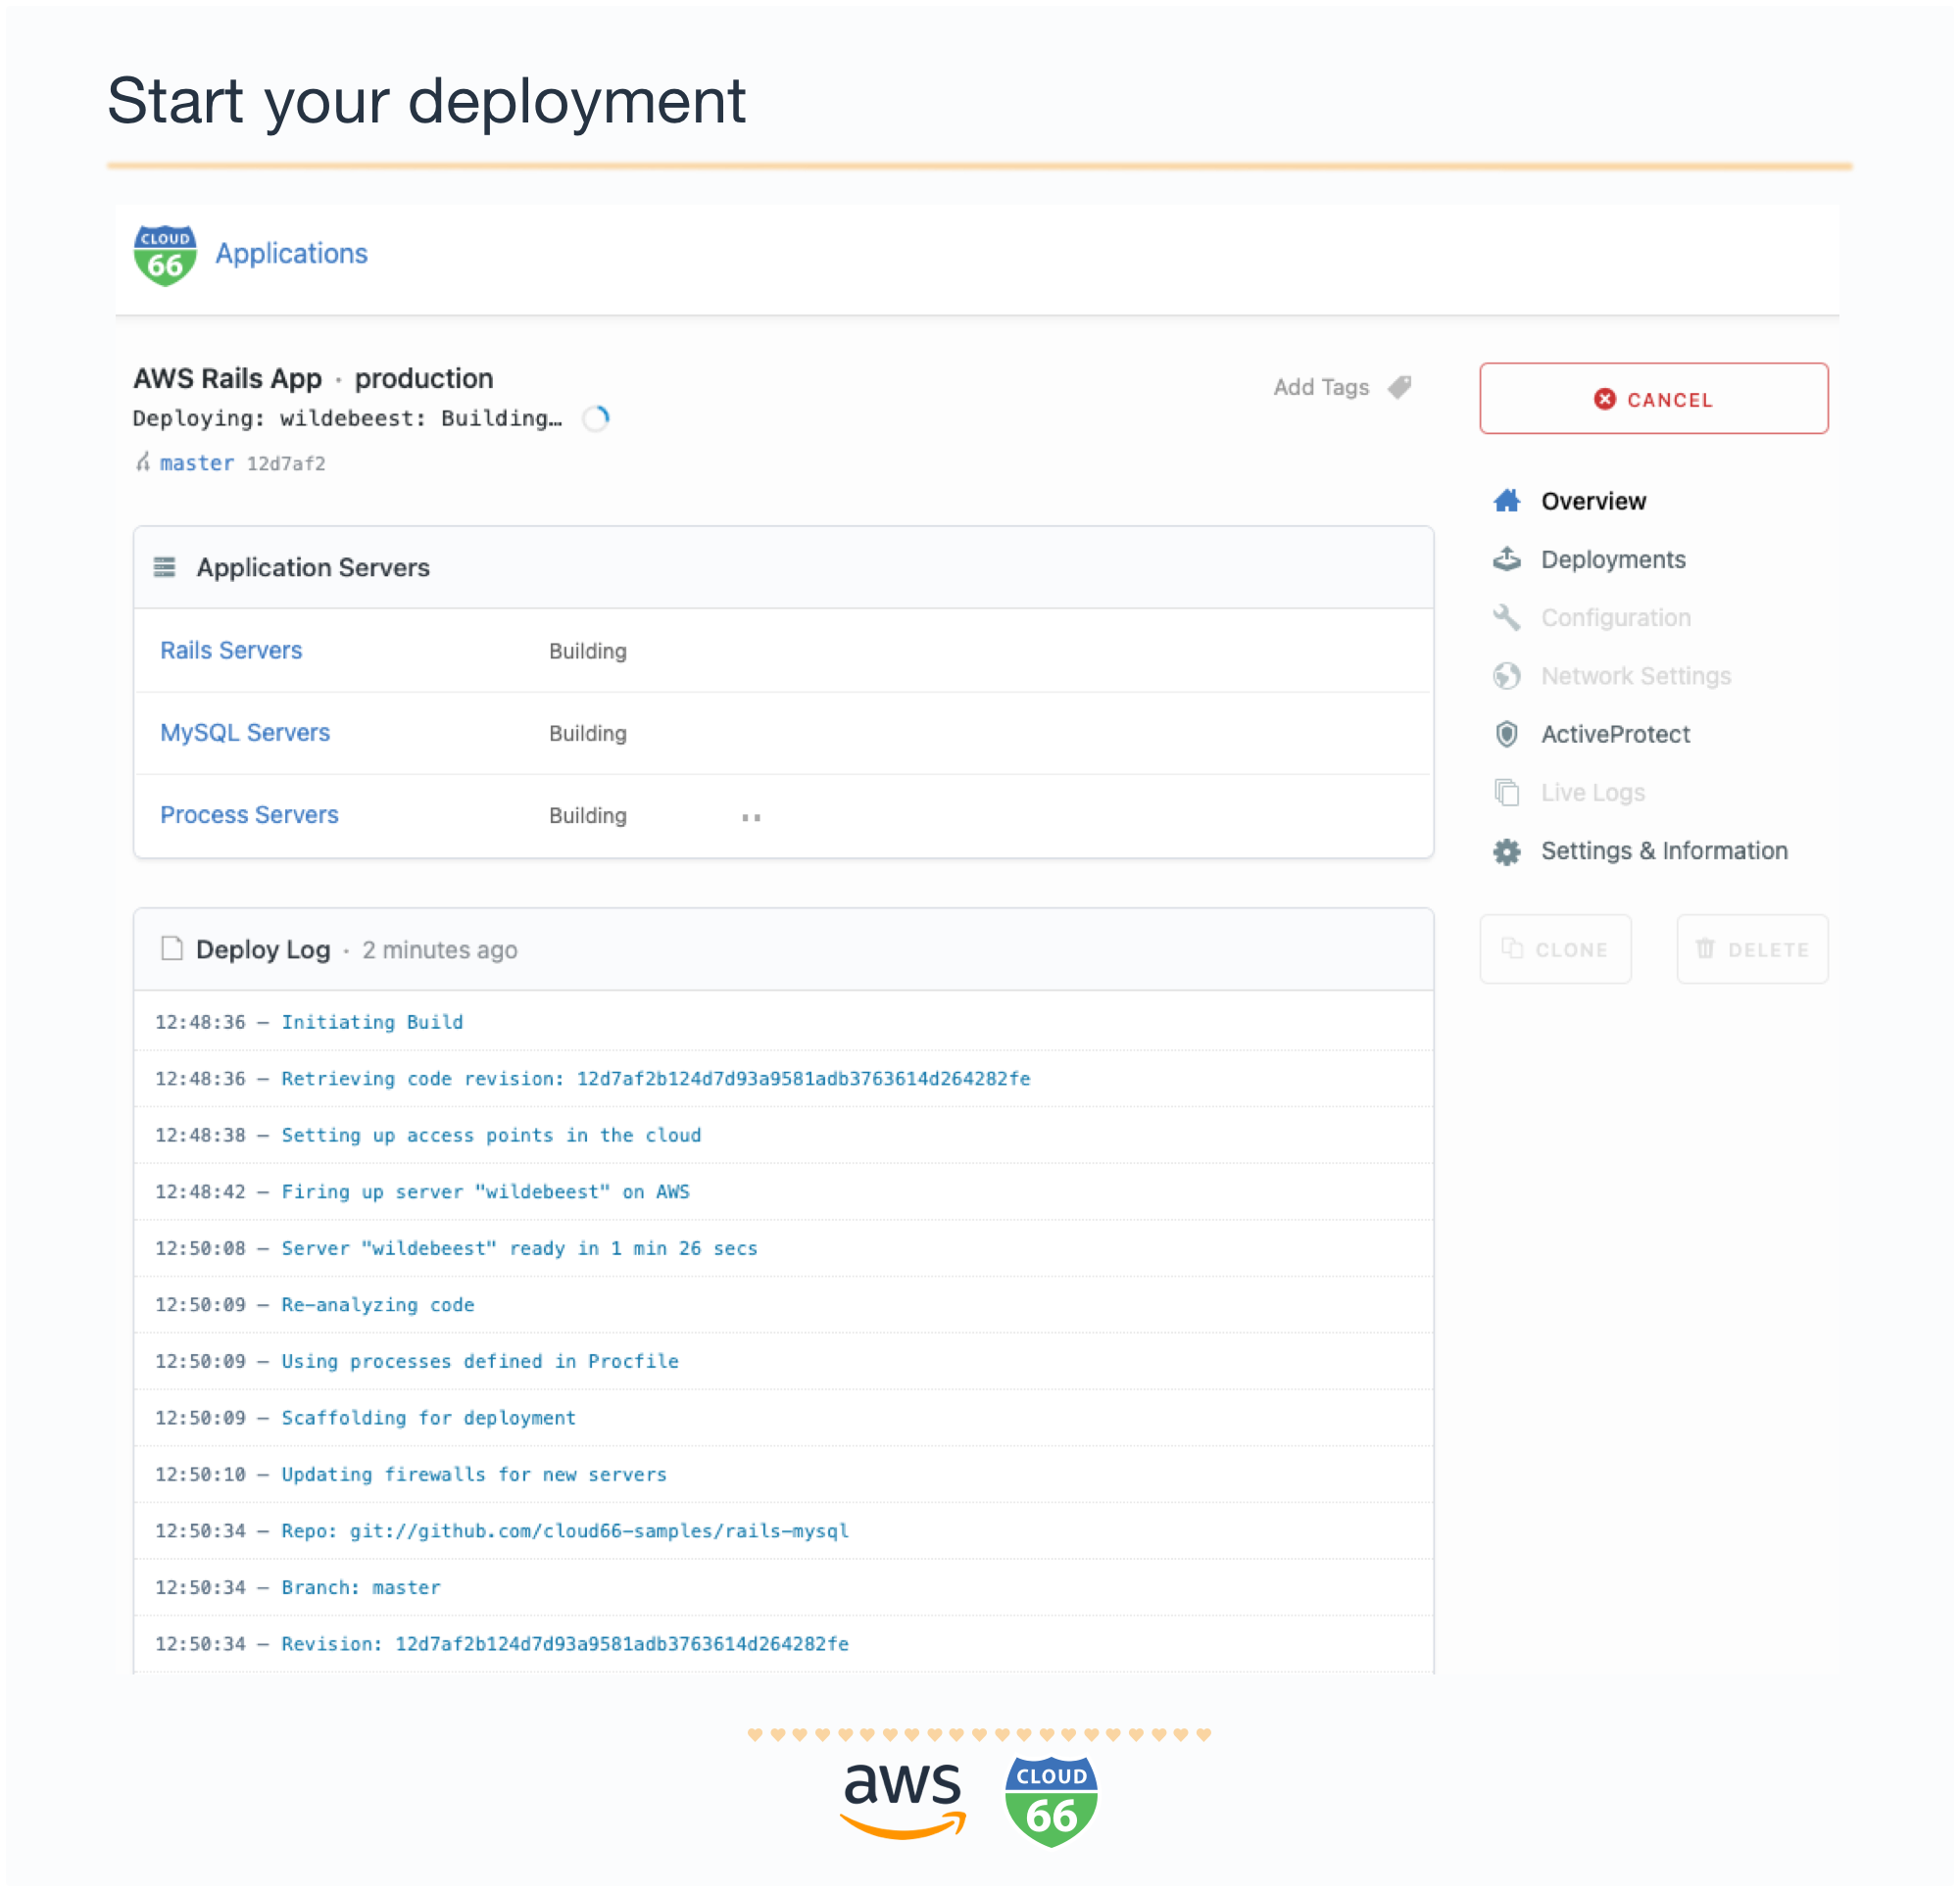This screenshot has height=1892, width=1960.
Task: Open the Overview menu item
Action: coord(1593,501)
